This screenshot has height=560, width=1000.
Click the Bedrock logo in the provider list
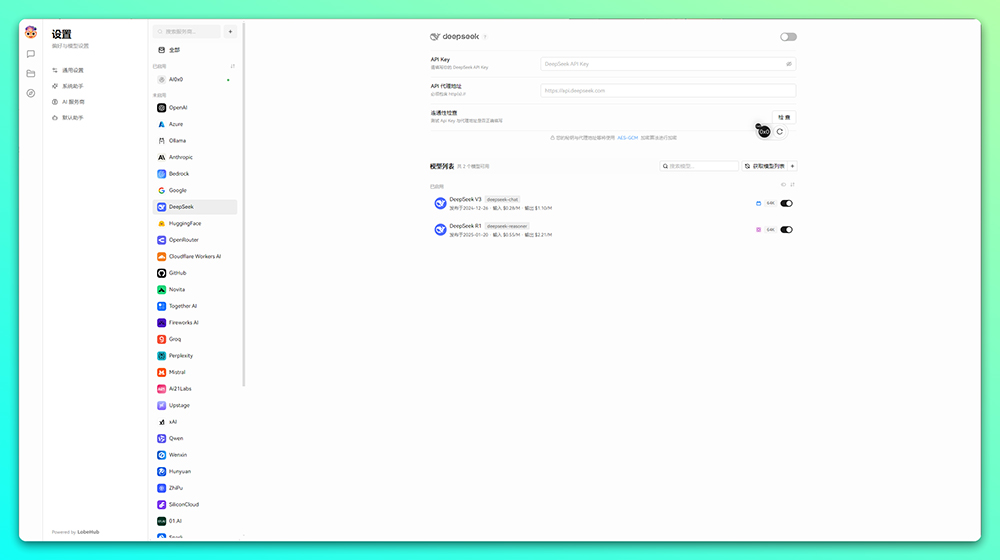161,174
